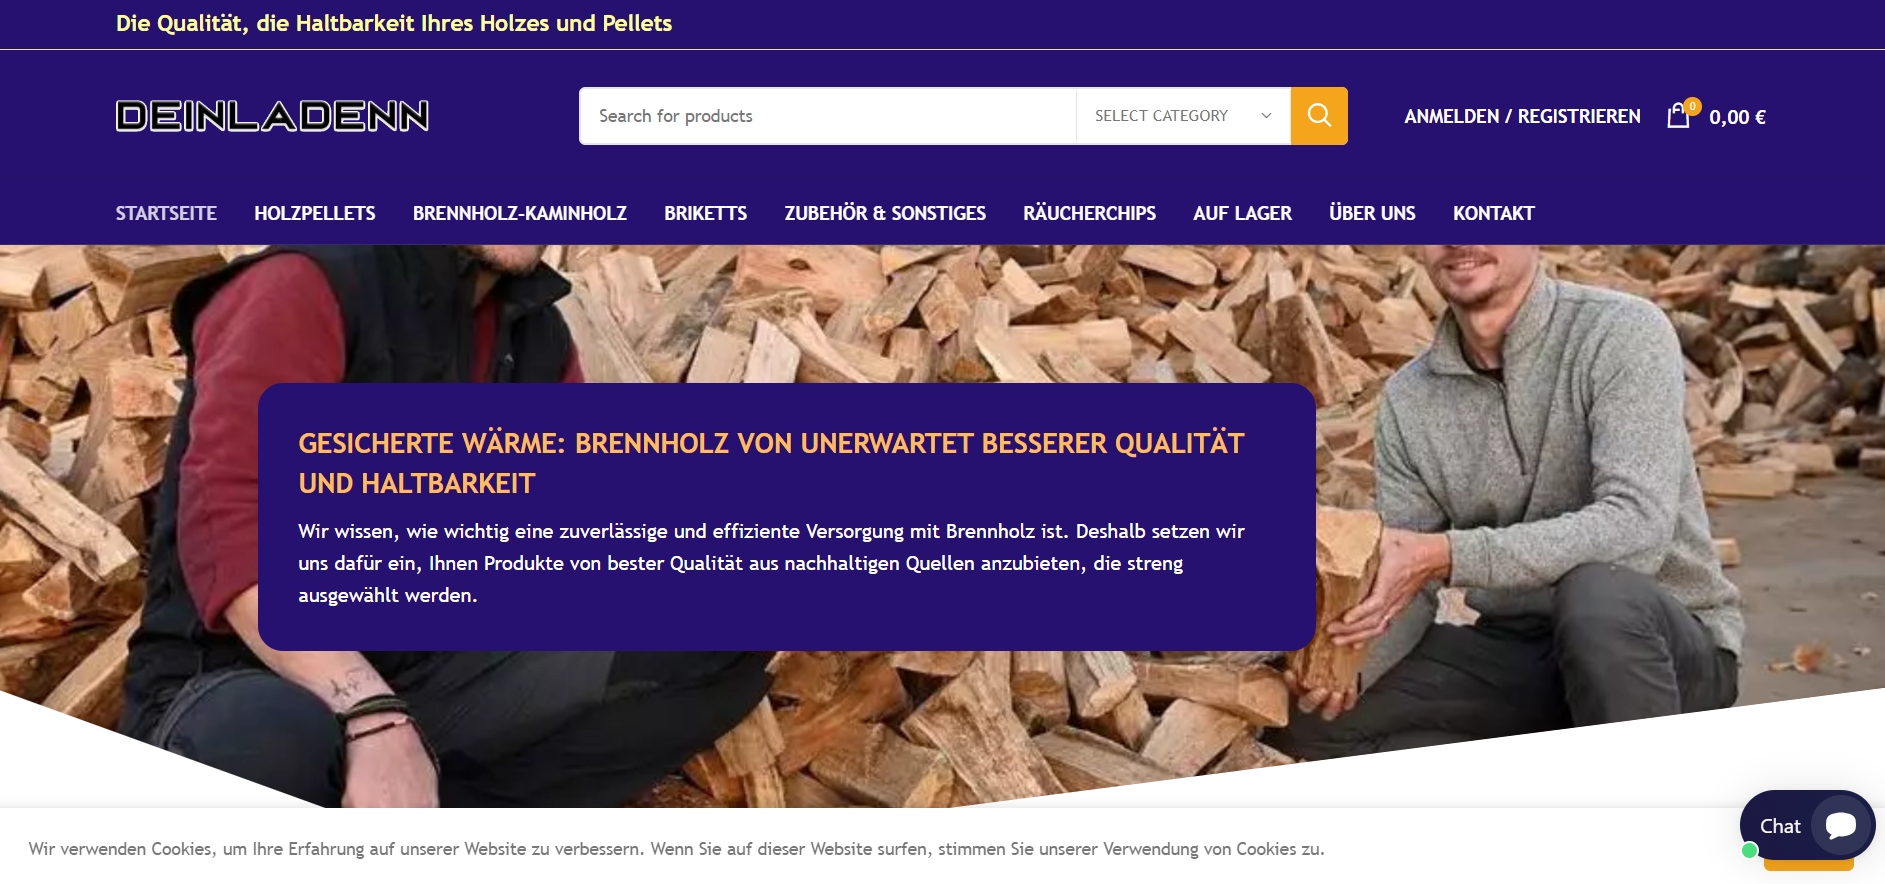Click the DEINLADENN logo
Viewport: 1885px width, 884px height.
[x=272, y=116]
